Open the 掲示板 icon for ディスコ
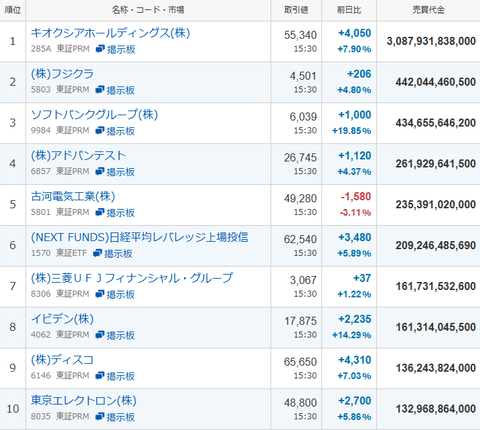 (115, 376)
